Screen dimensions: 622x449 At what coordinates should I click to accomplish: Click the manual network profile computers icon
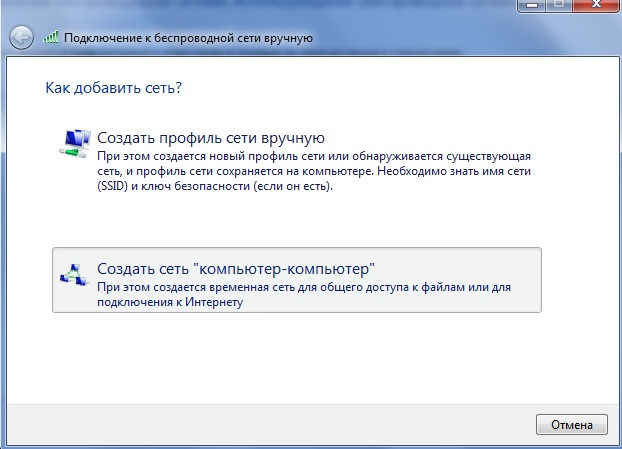pos(75,143)
